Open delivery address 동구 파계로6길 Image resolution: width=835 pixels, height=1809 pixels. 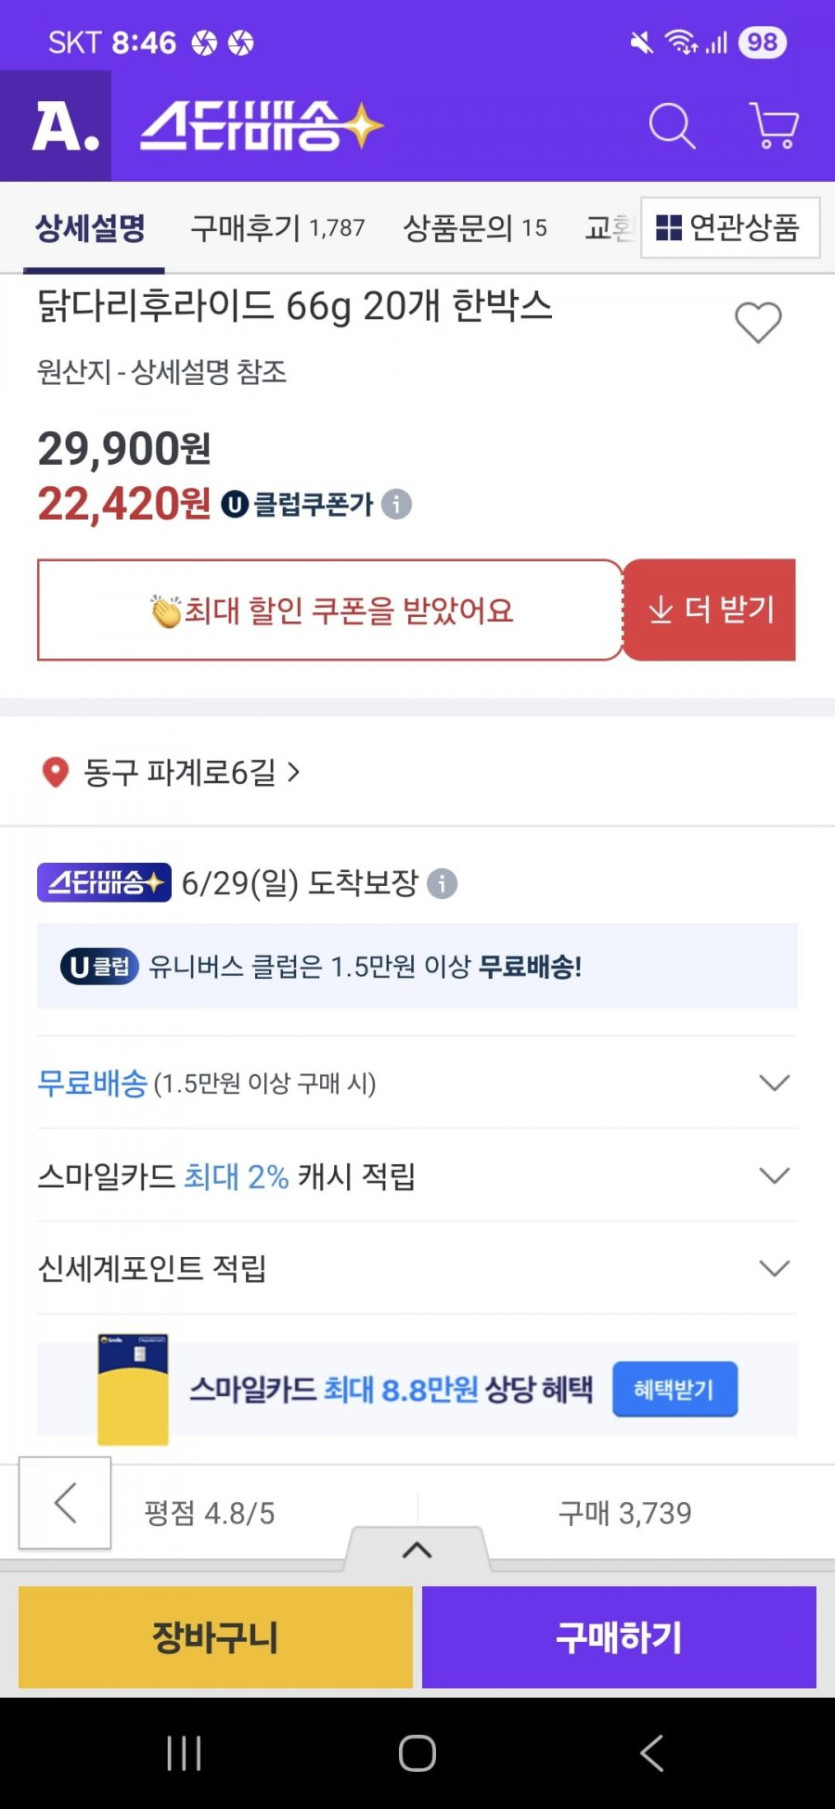point(180,772)
